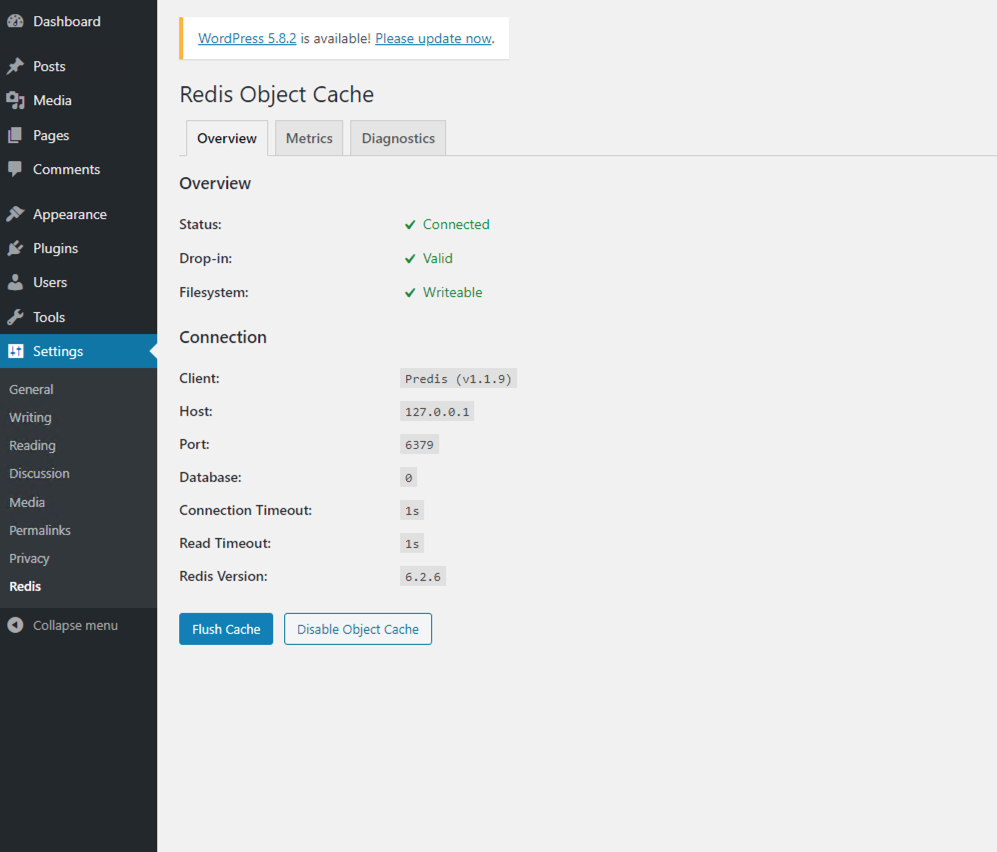Click the green checkmark beside Connected

(410, 224)
